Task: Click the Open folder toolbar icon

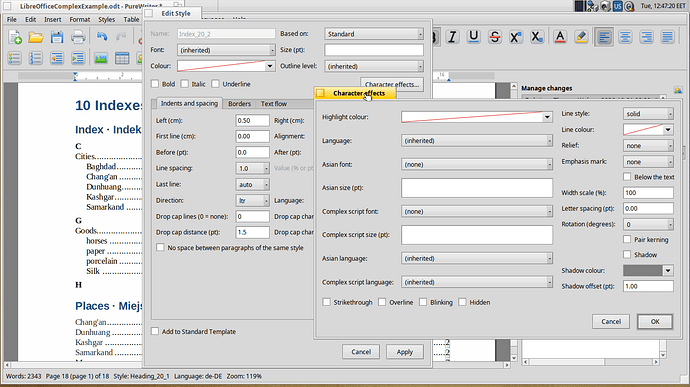Action: click(36, 37)
